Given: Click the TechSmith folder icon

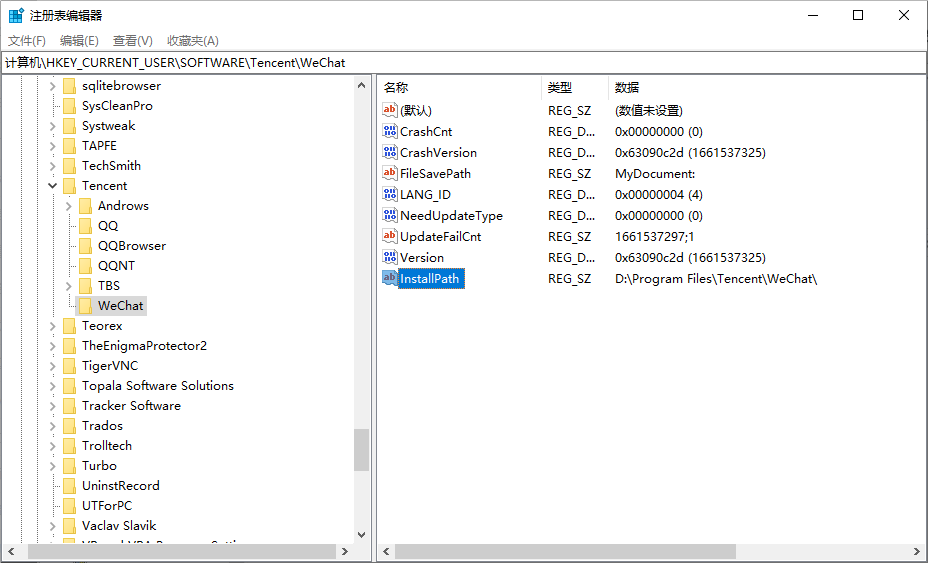Looking at the screenshot, I should pos(69,166).
